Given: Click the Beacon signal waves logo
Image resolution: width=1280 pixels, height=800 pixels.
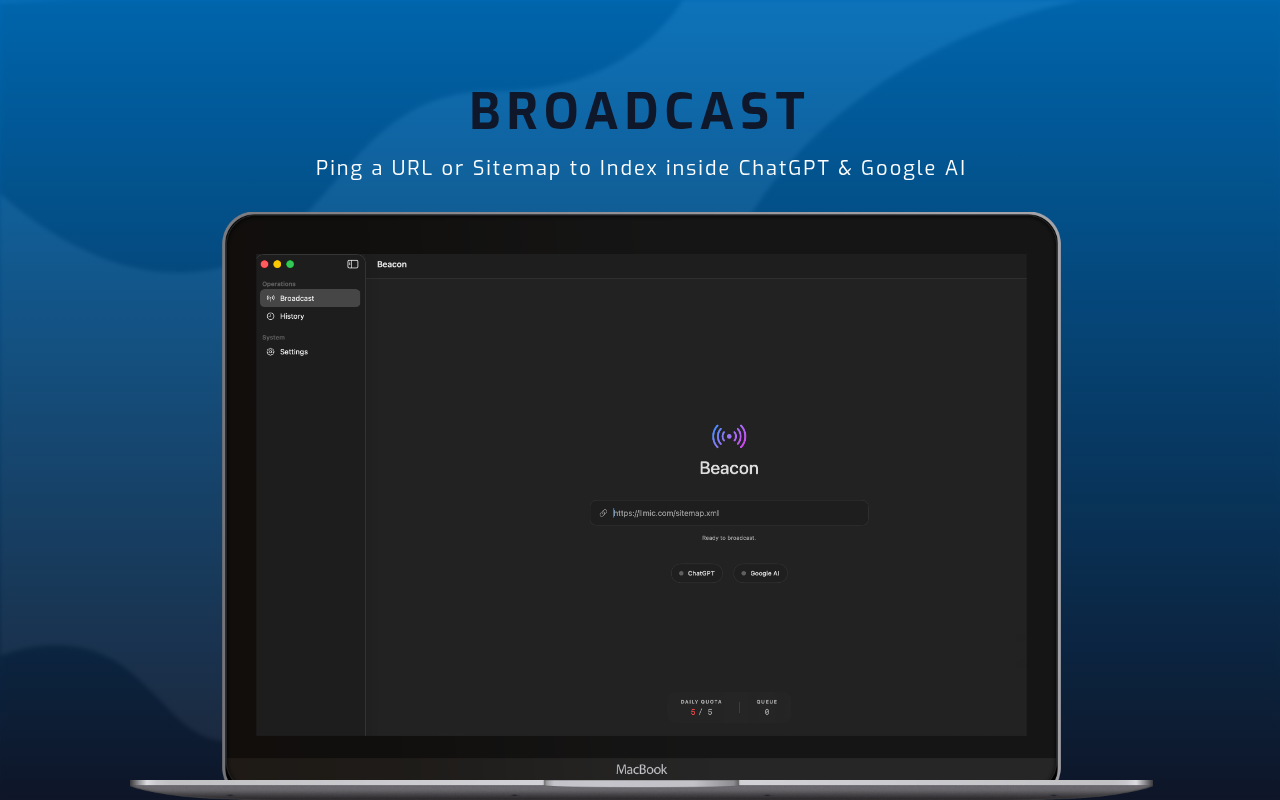Looking at the screenshot, I should click(x=728, y=436).
